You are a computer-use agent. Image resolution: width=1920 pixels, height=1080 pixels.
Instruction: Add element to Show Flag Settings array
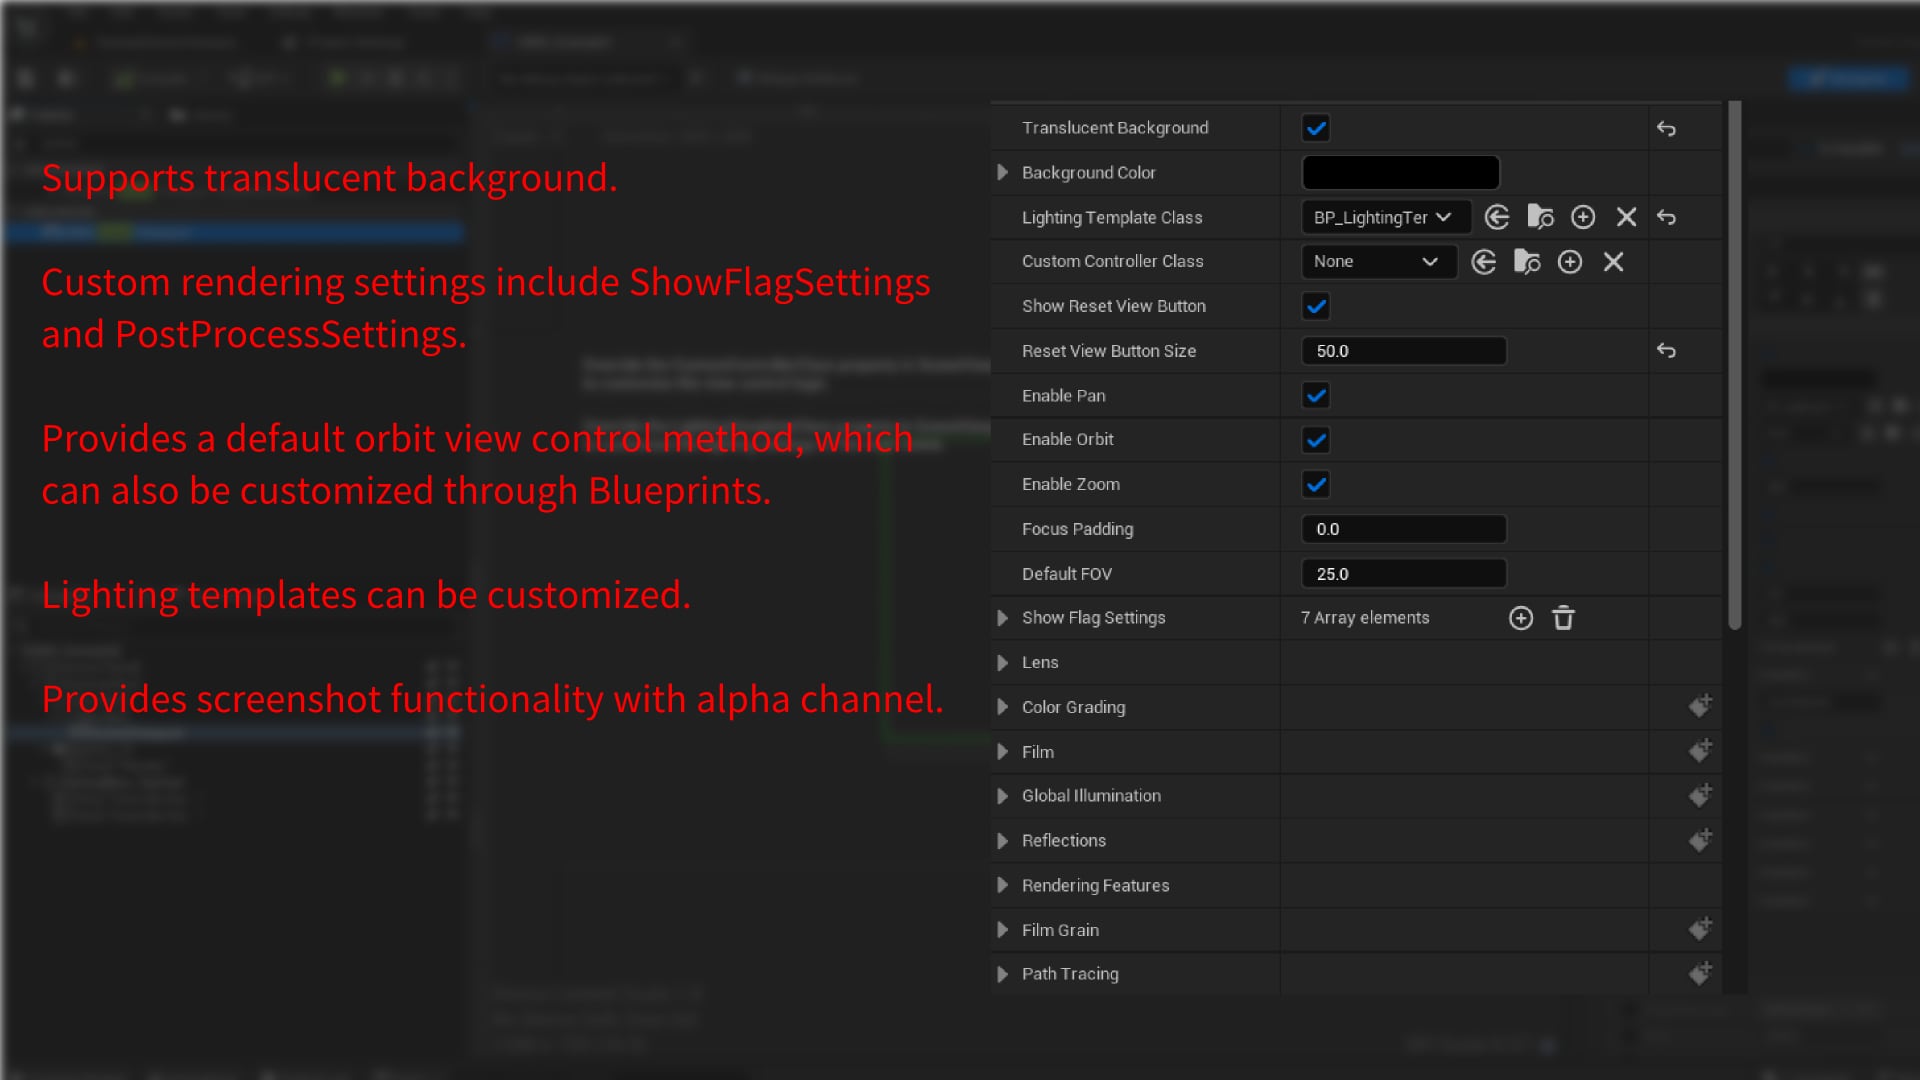pos(1521,618)
